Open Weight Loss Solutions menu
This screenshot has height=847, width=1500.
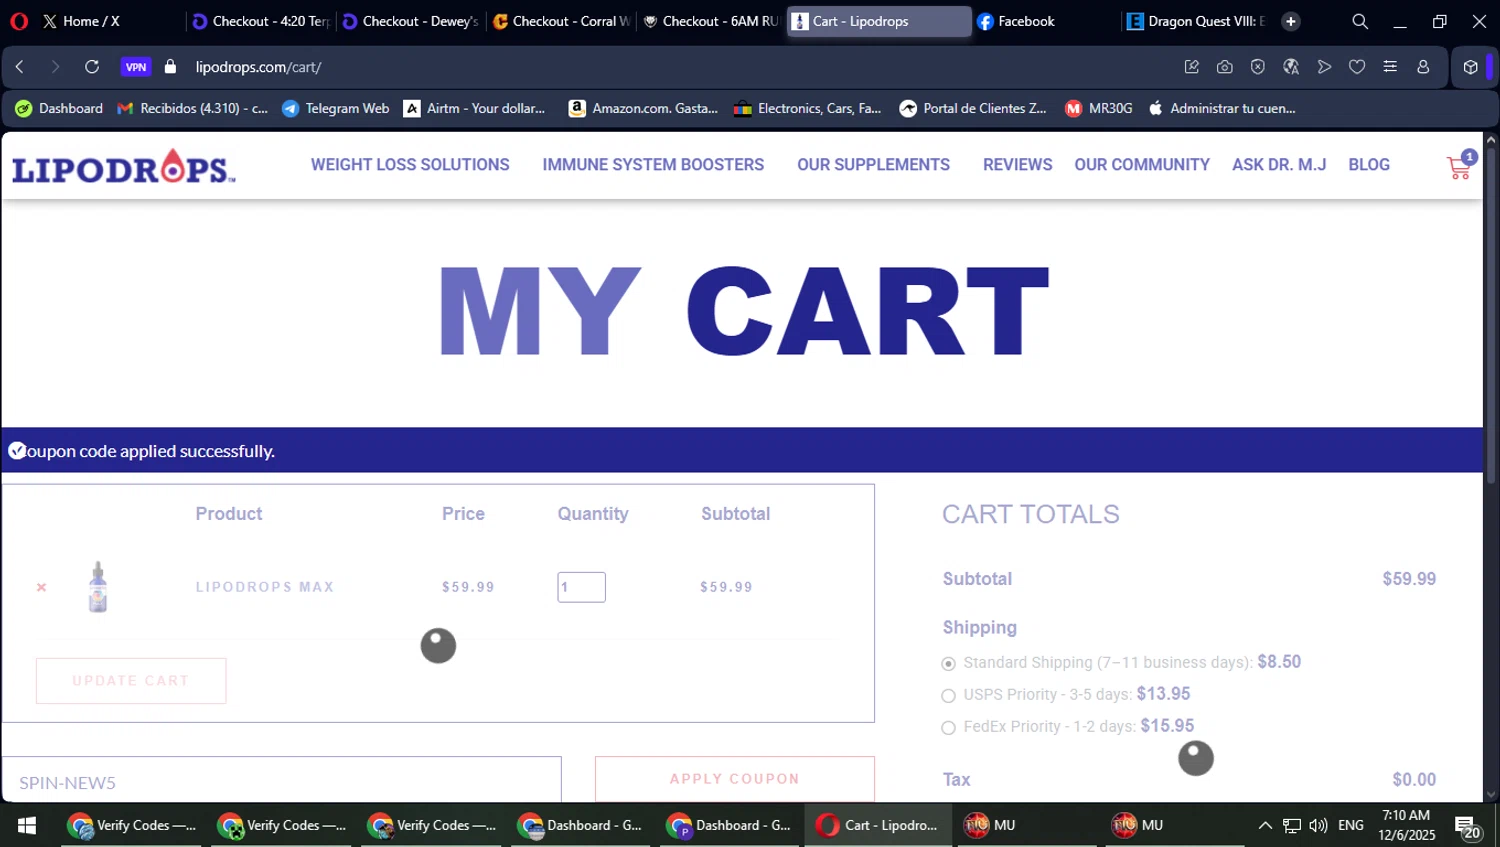[x=410, y=165]
